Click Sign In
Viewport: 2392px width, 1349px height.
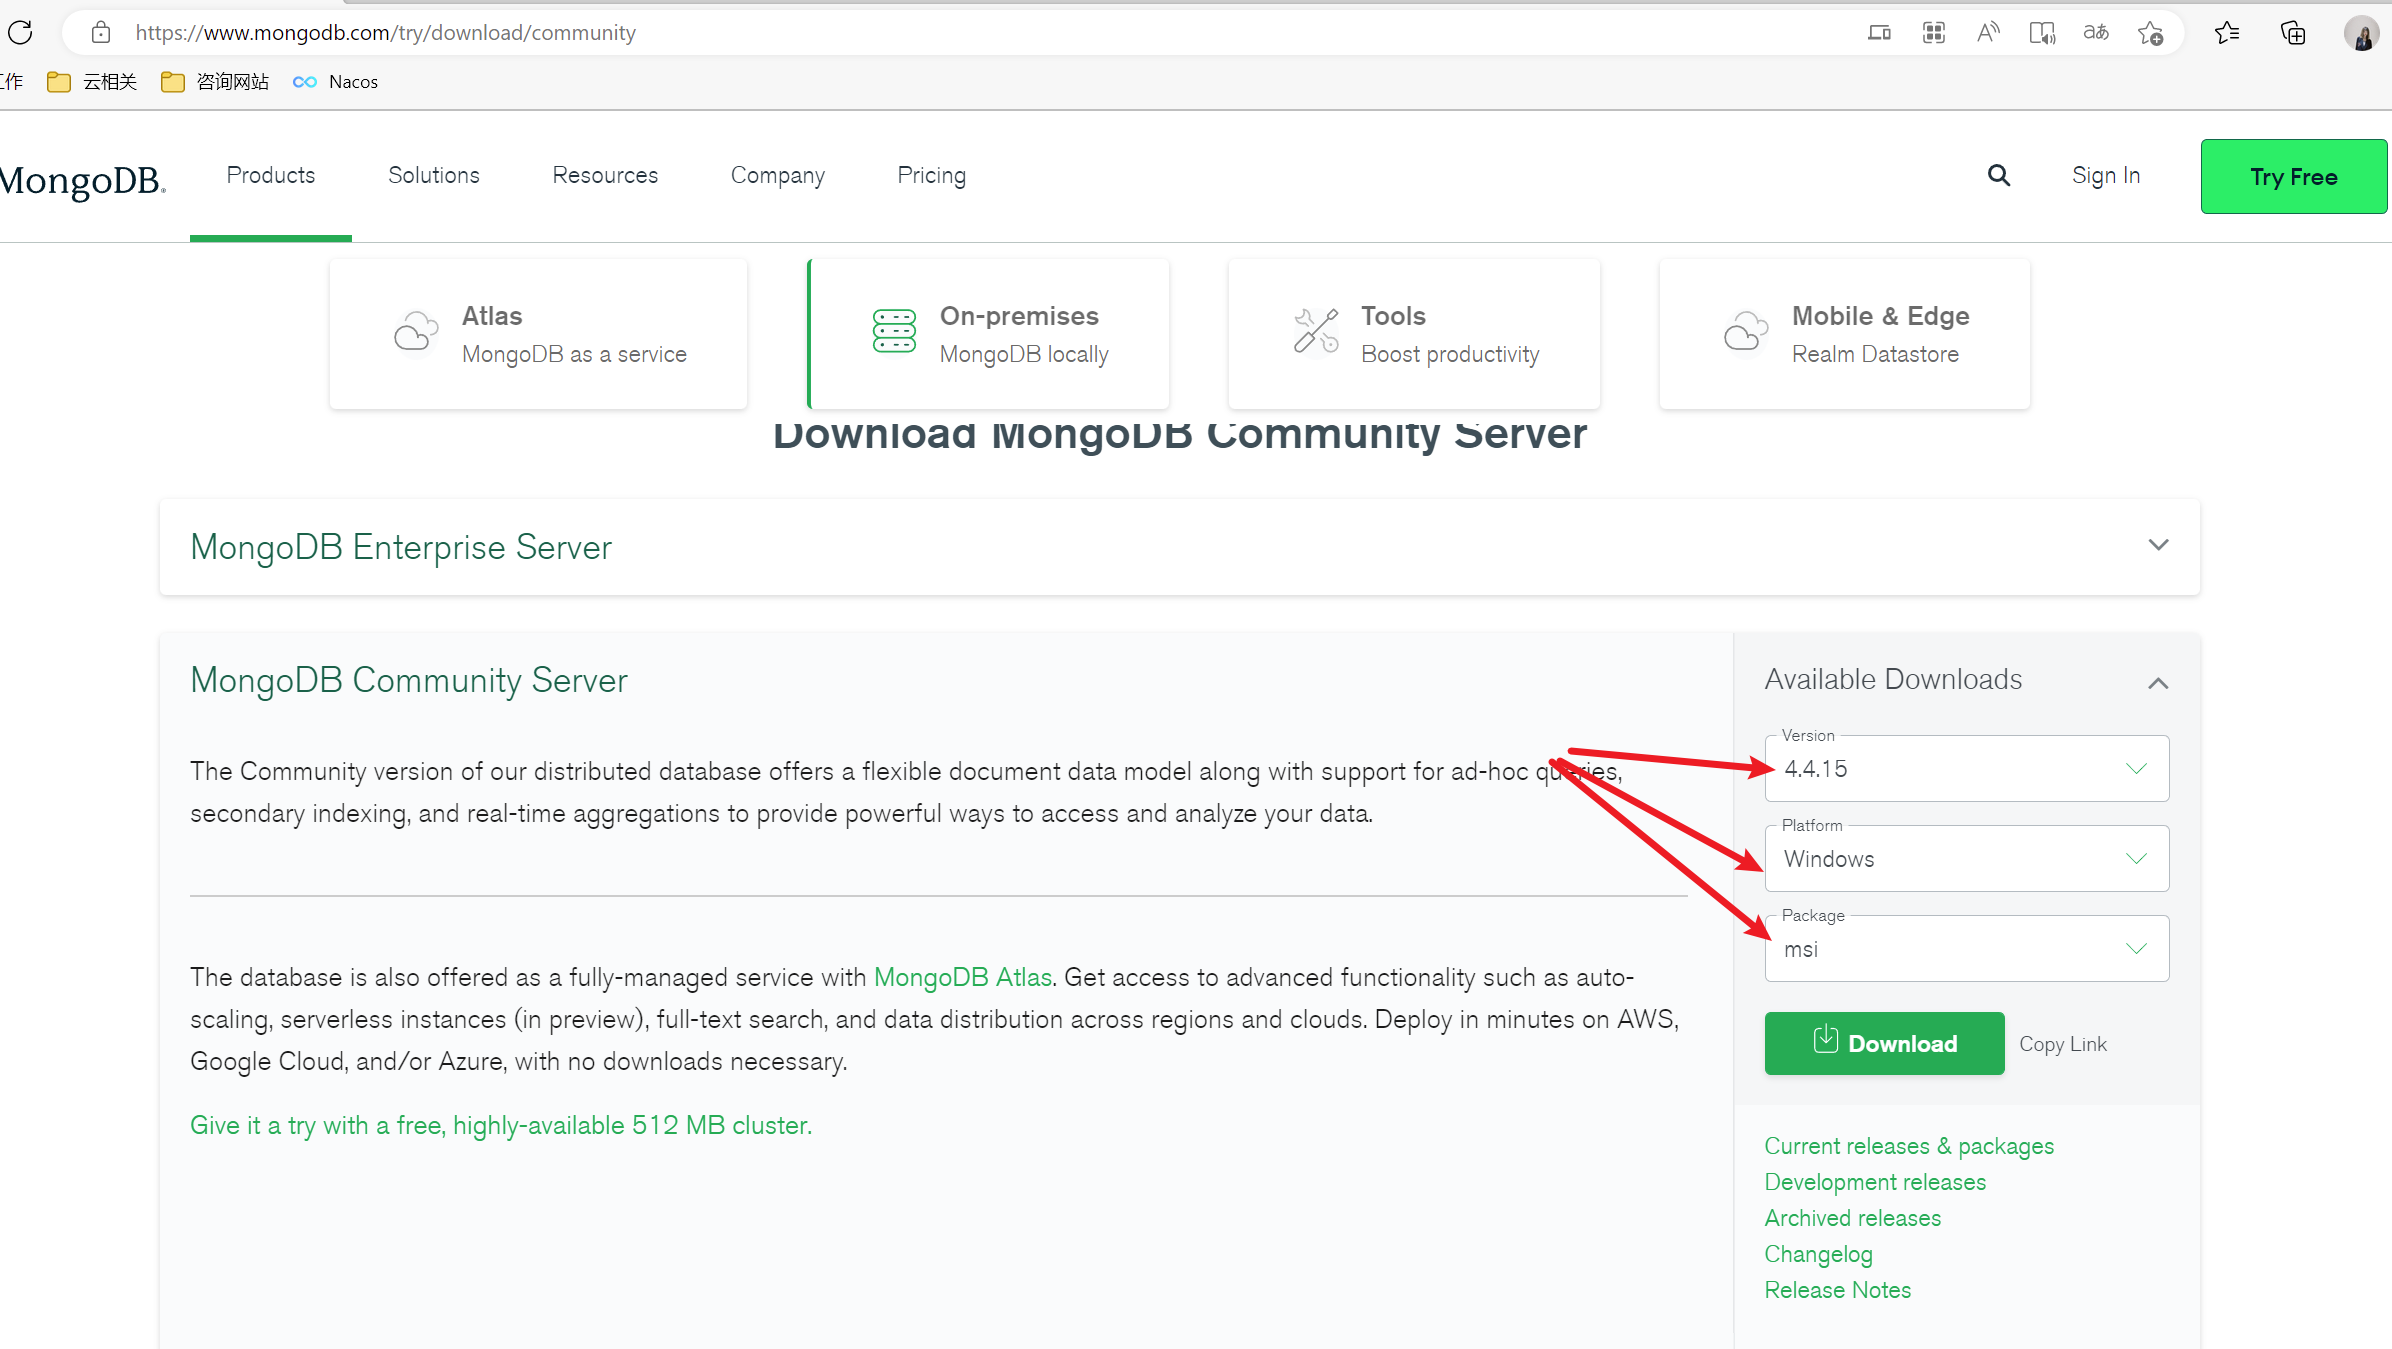pos(2106,176)
